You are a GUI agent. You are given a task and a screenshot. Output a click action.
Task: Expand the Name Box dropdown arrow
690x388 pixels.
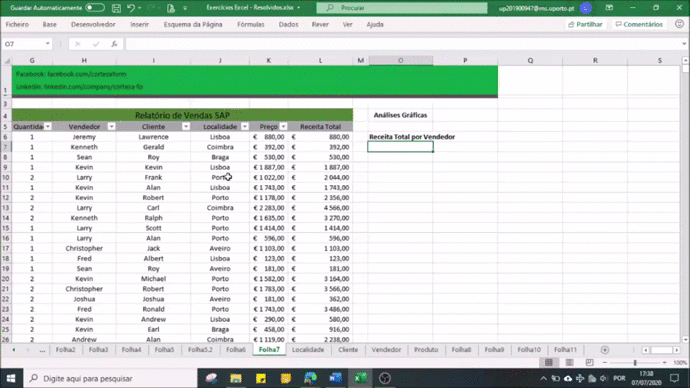point(48,44)
